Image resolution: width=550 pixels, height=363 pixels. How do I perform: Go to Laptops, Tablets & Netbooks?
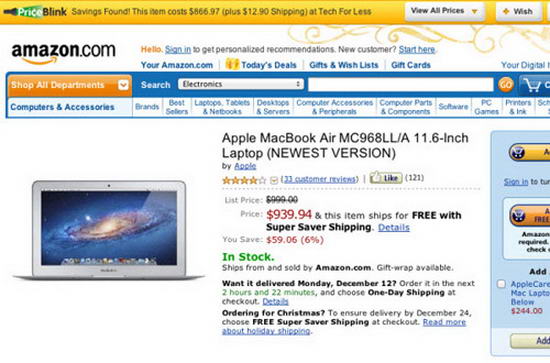click(x=222, y=107)
